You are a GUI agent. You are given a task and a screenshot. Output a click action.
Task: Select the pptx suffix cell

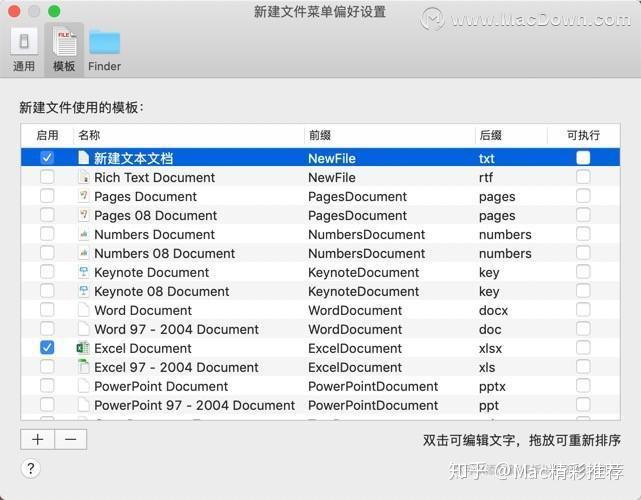pos(492,386)
